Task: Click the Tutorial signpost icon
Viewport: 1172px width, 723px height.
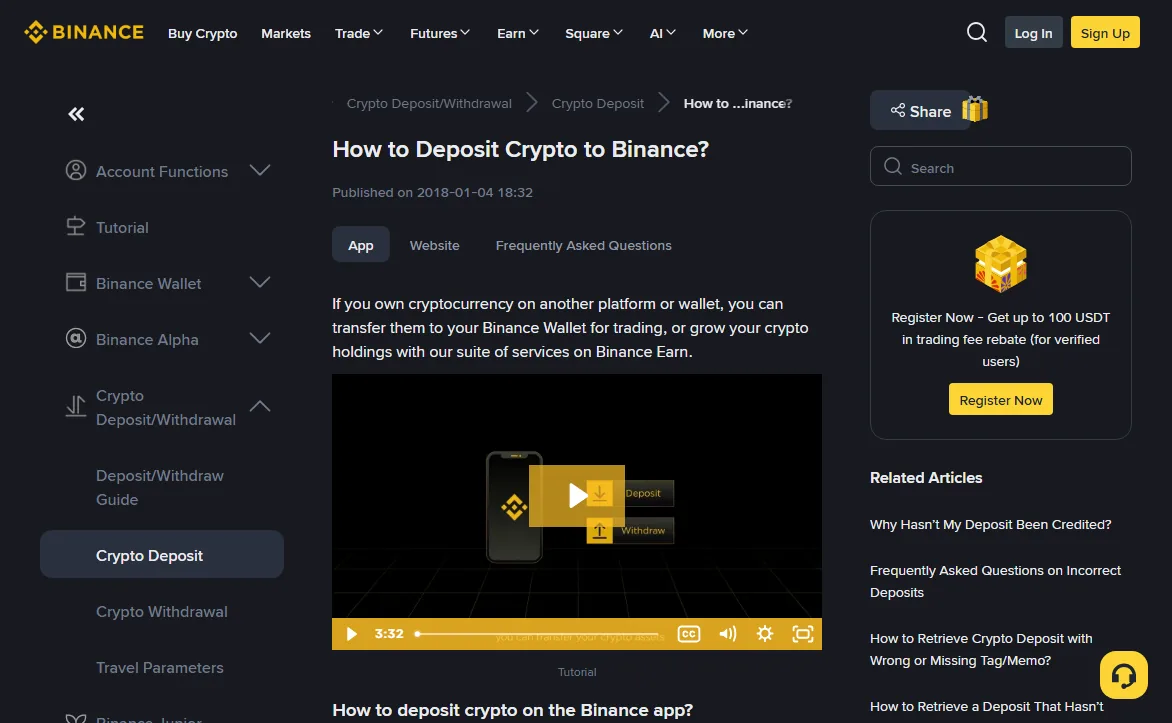Action: [76, 227]
